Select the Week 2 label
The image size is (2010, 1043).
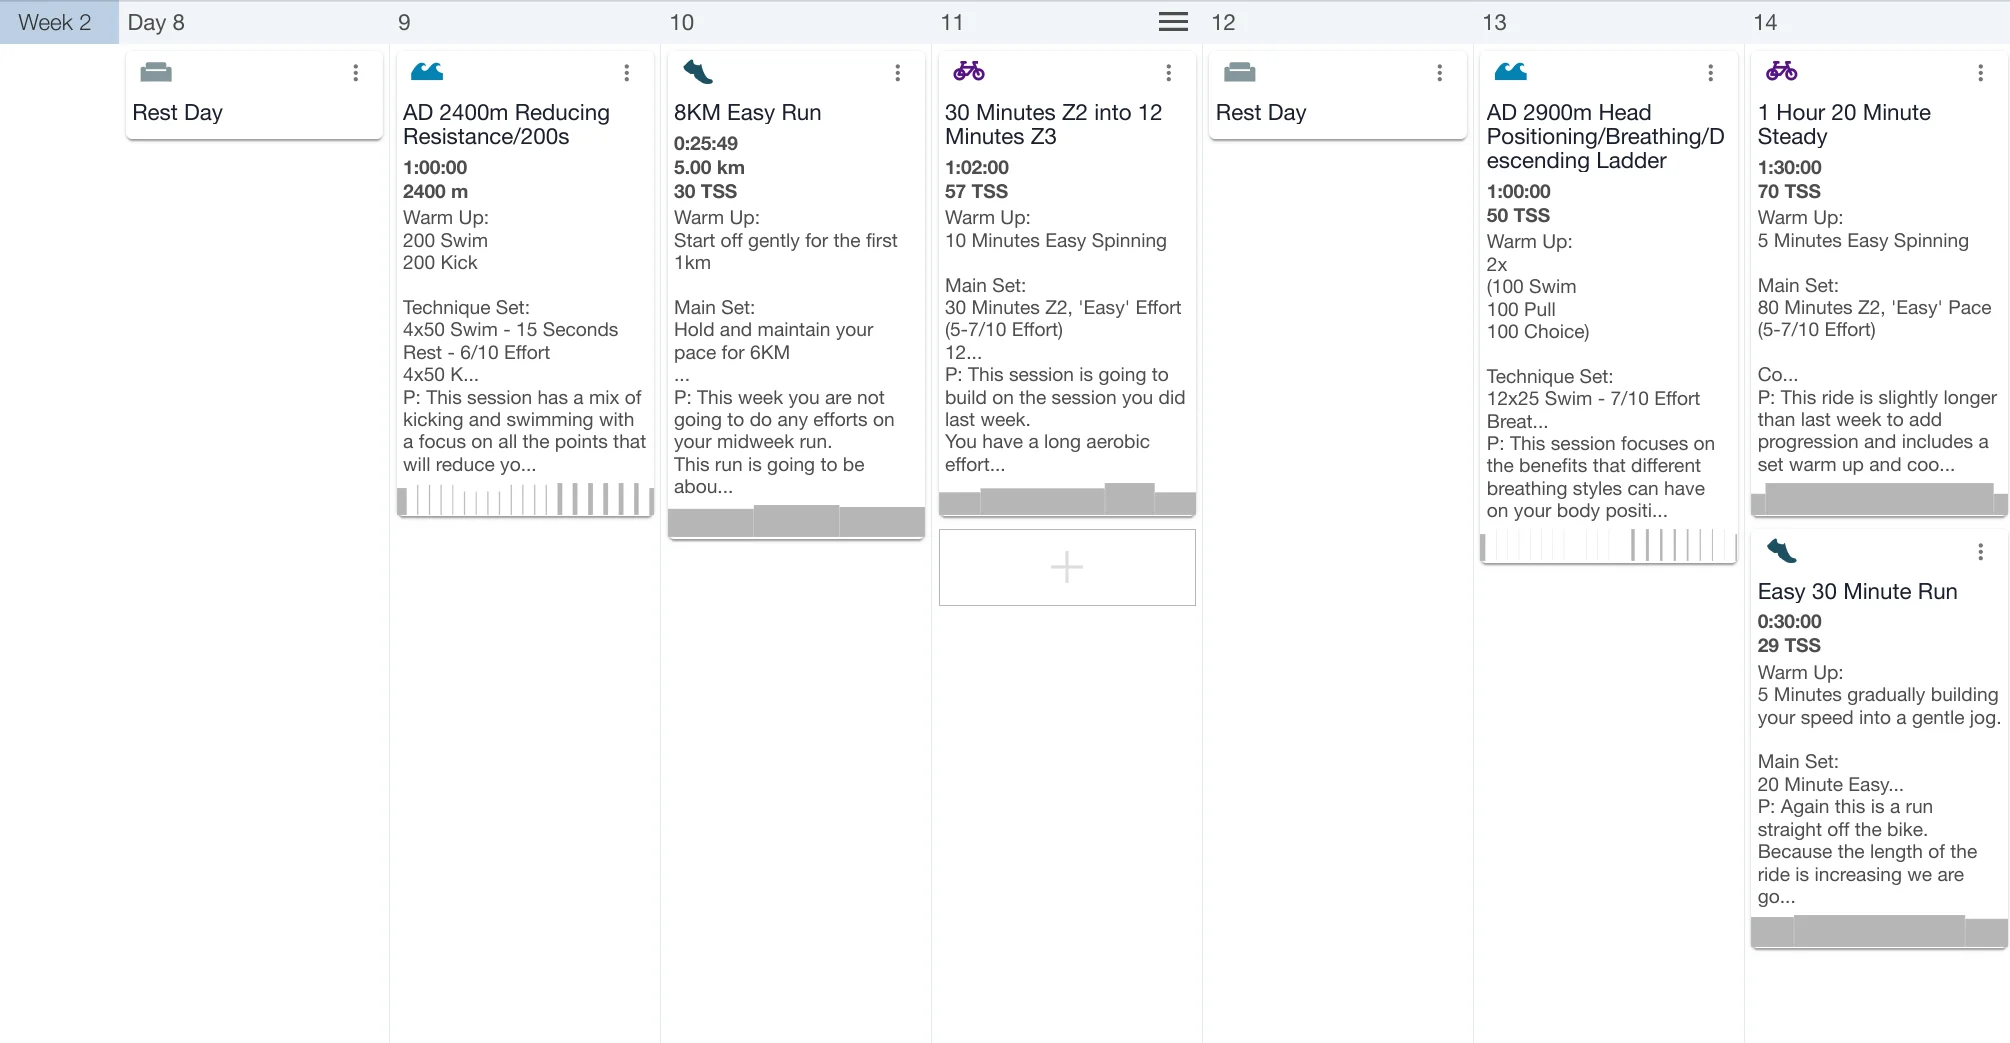click(55, 22)
